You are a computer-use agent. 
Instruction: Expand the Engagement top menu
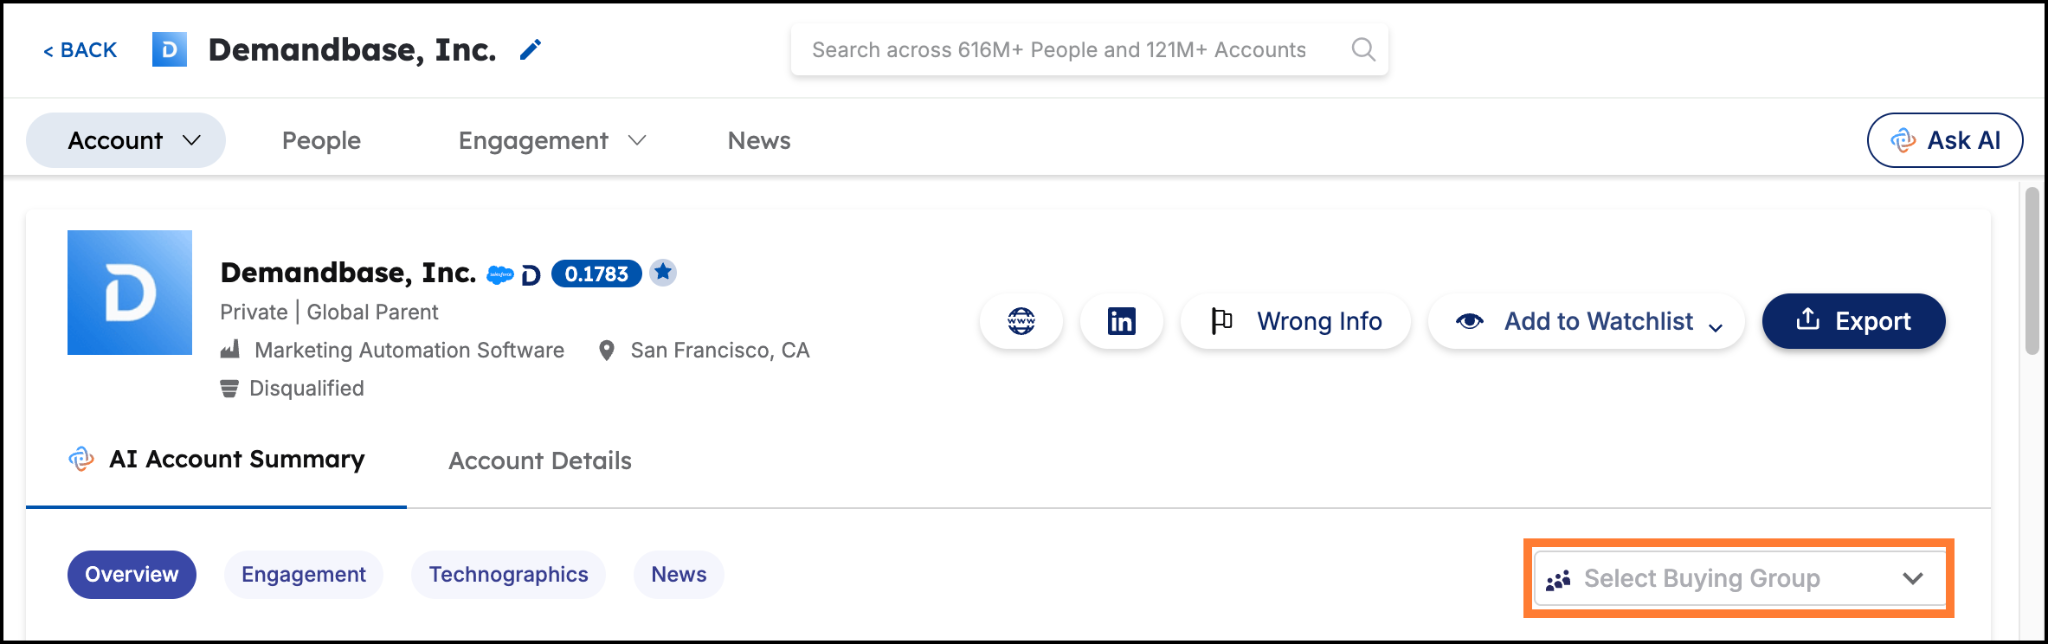tap(552, 141)
